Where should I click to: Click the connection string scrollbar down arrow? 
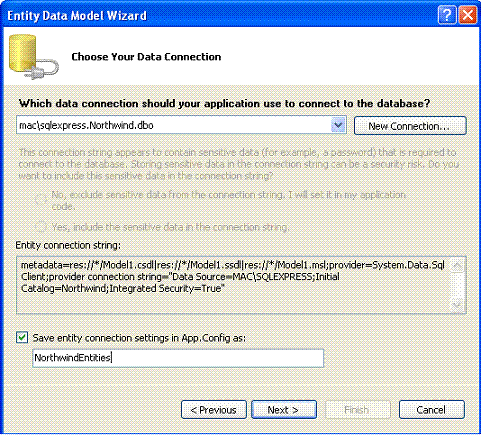point(457,305)
